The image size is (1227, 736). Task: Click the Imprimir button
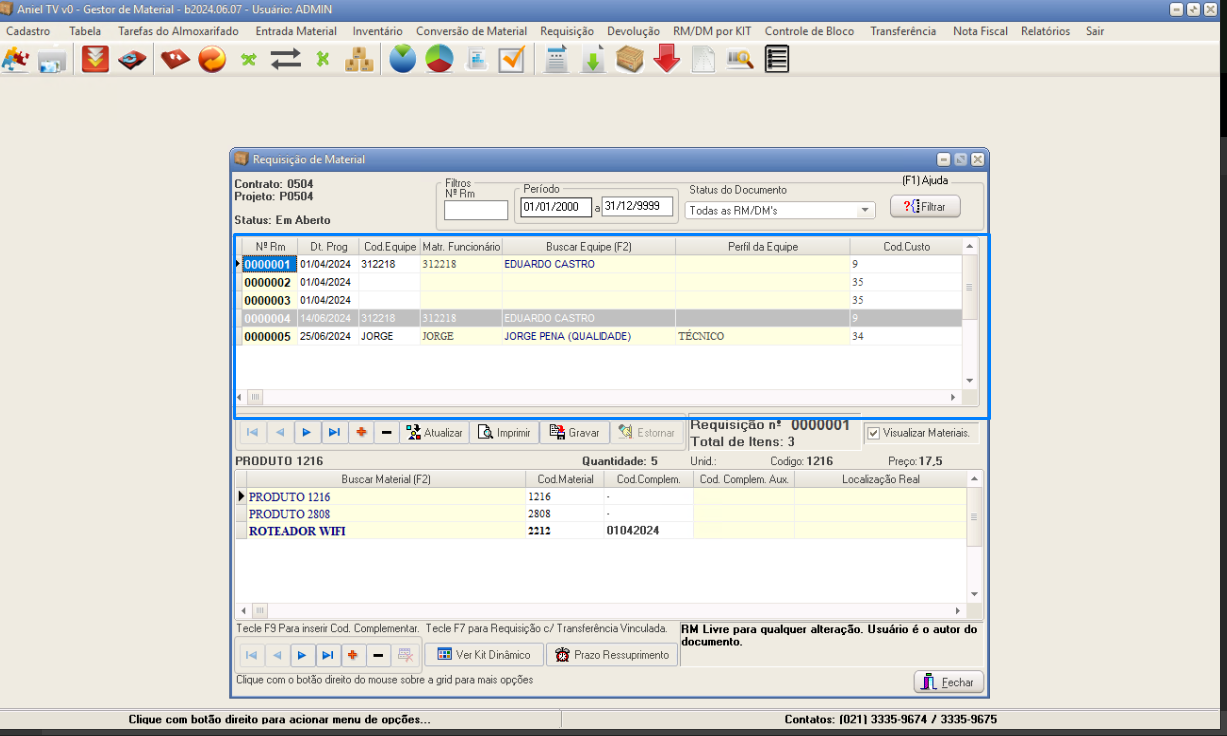504,433
